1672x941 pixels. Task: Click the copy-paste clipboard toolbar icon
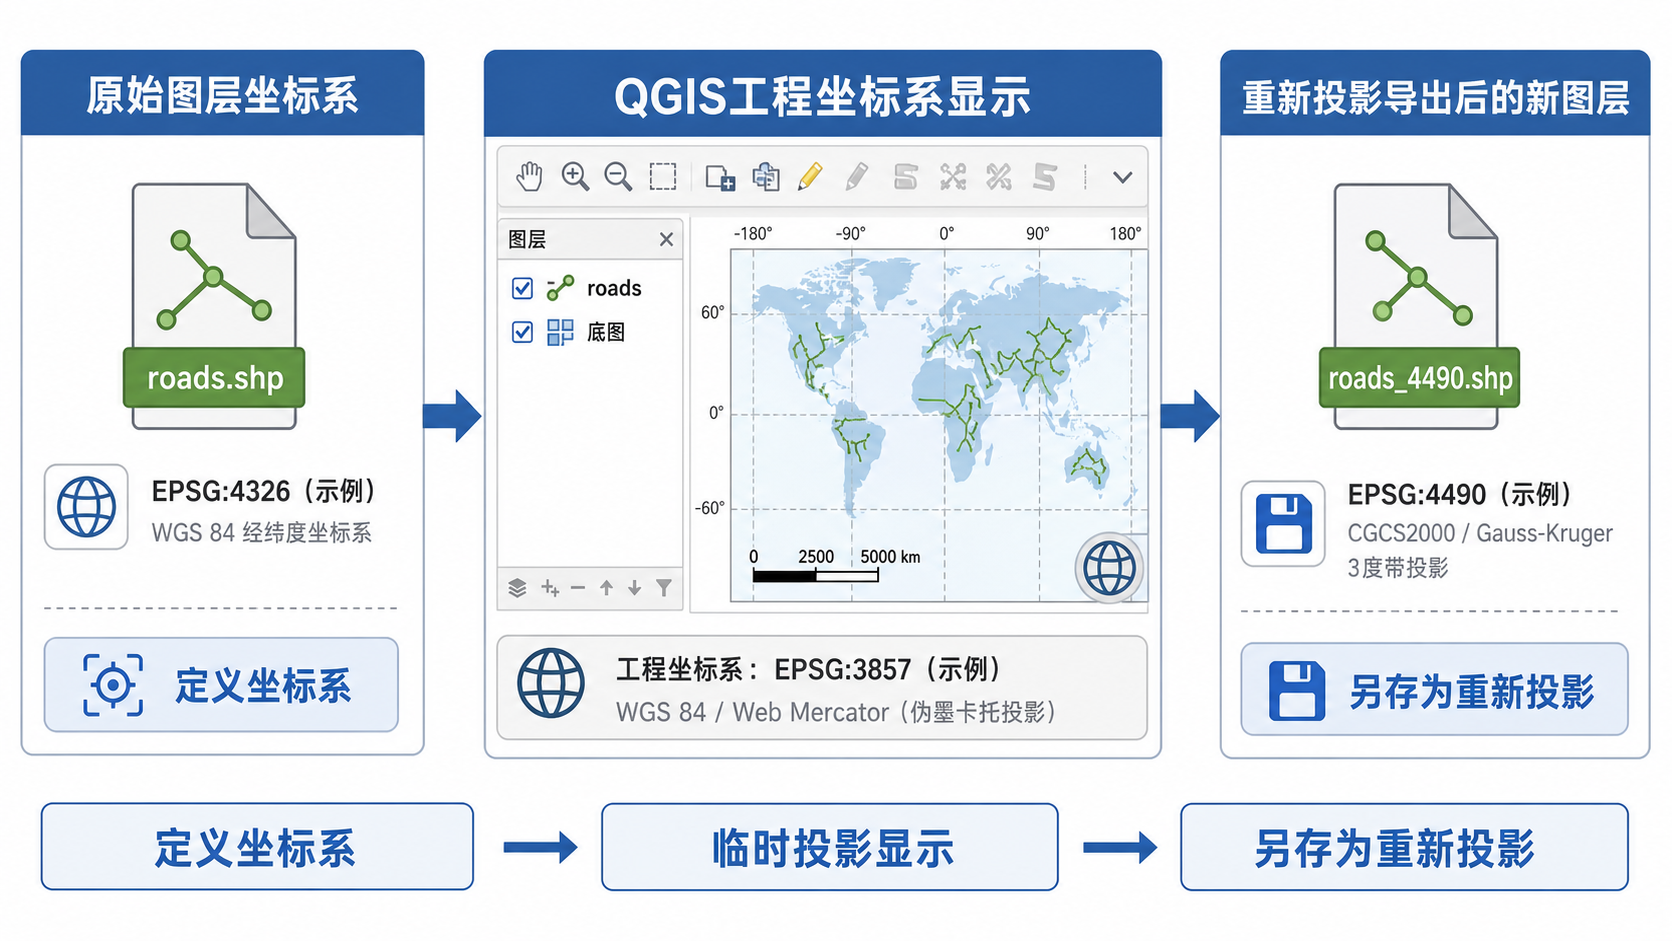click(x=766, y=177)
